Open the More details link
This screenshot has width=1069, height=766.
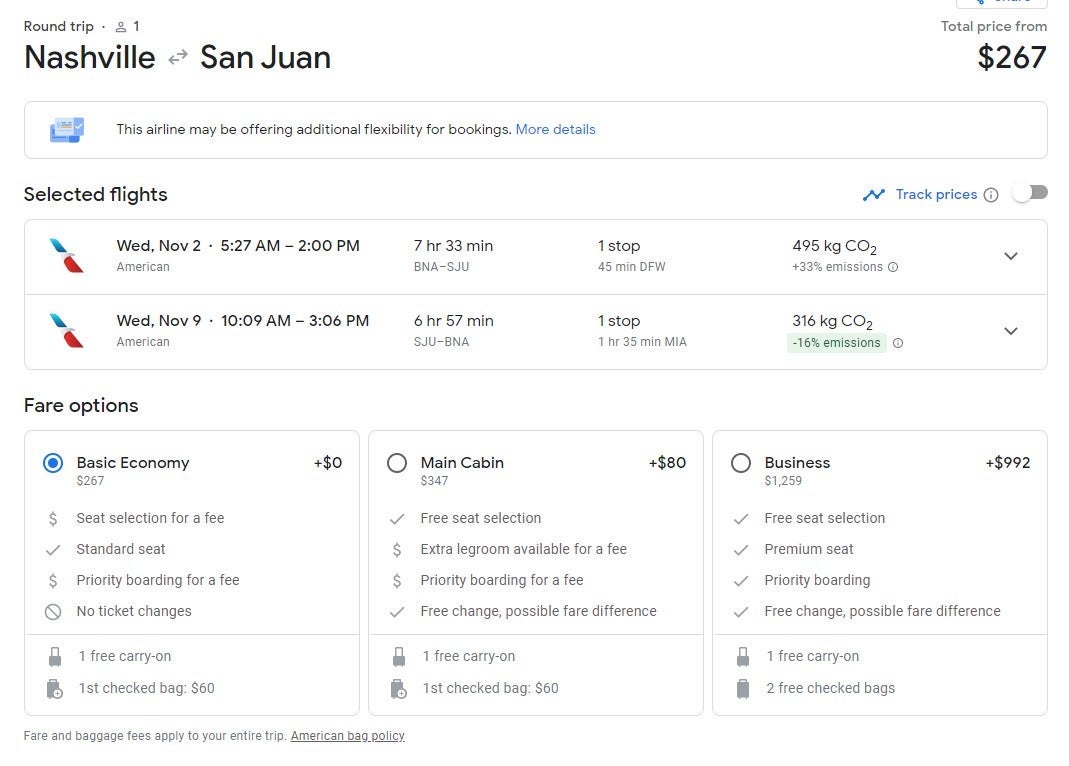click(x=555, y=130)
